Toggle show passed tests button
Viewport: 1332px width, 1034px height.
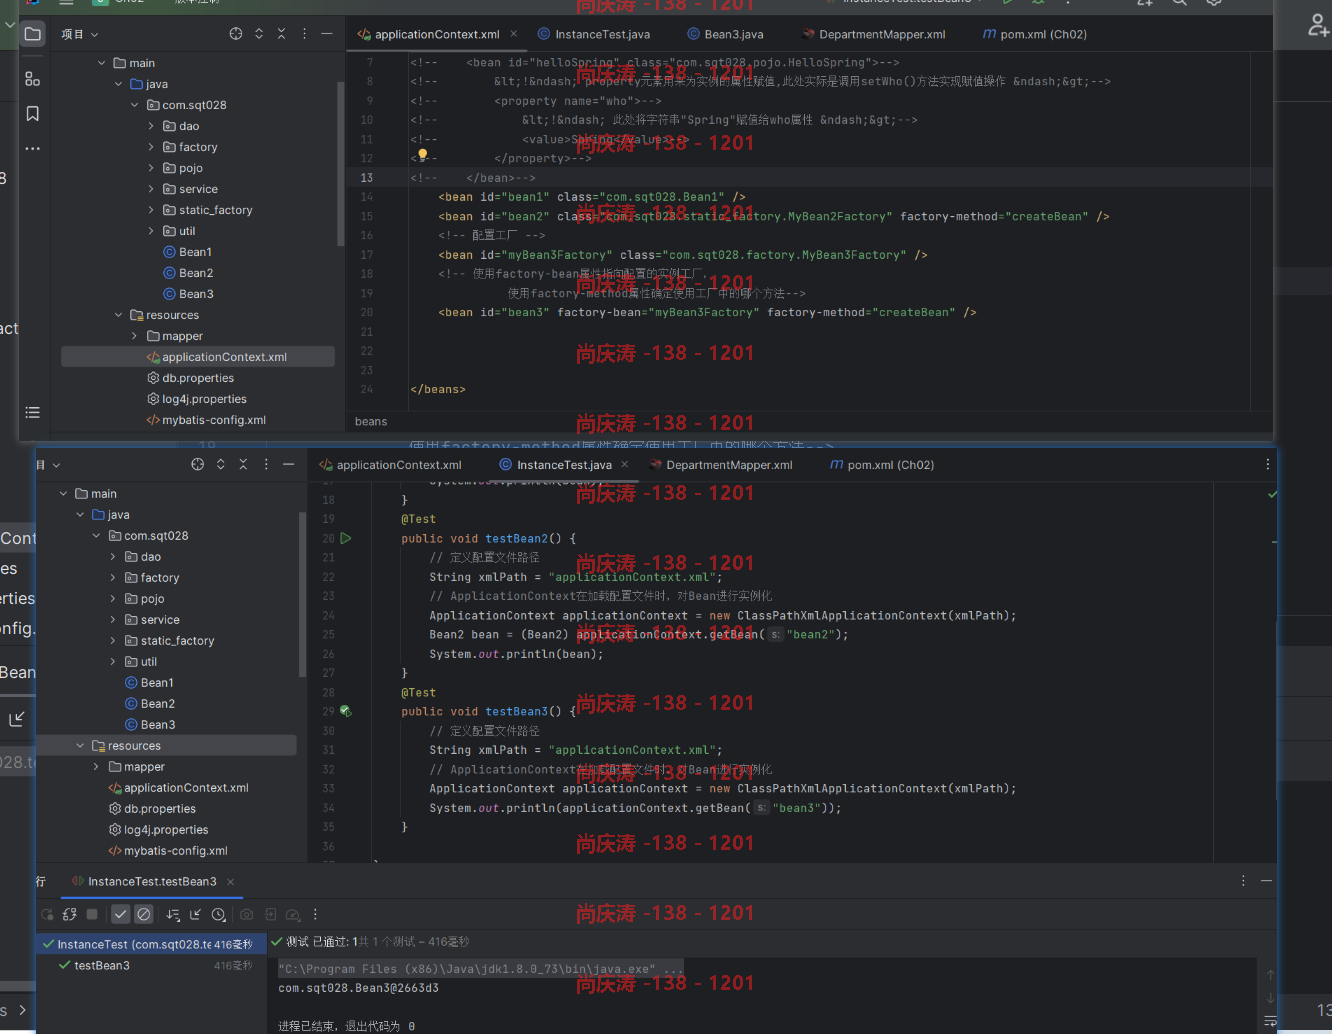point(121,914)
